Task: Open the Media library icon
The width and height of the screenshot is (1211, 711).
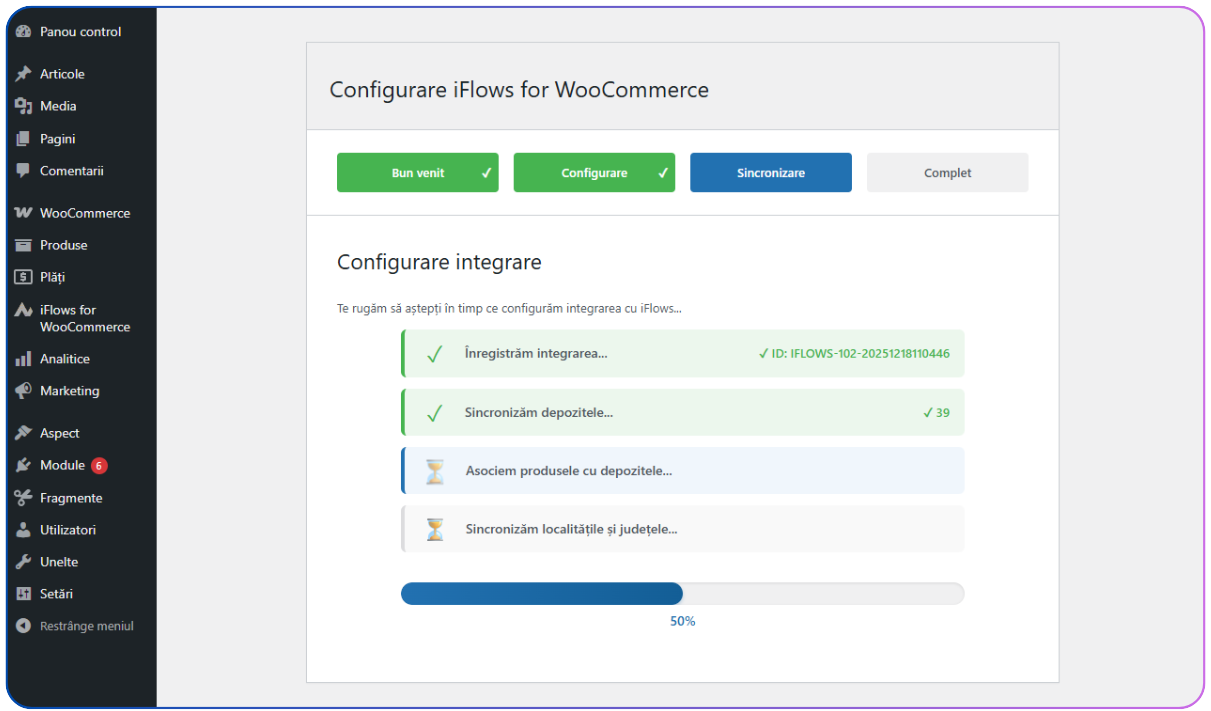Action: tap(21, 106)
